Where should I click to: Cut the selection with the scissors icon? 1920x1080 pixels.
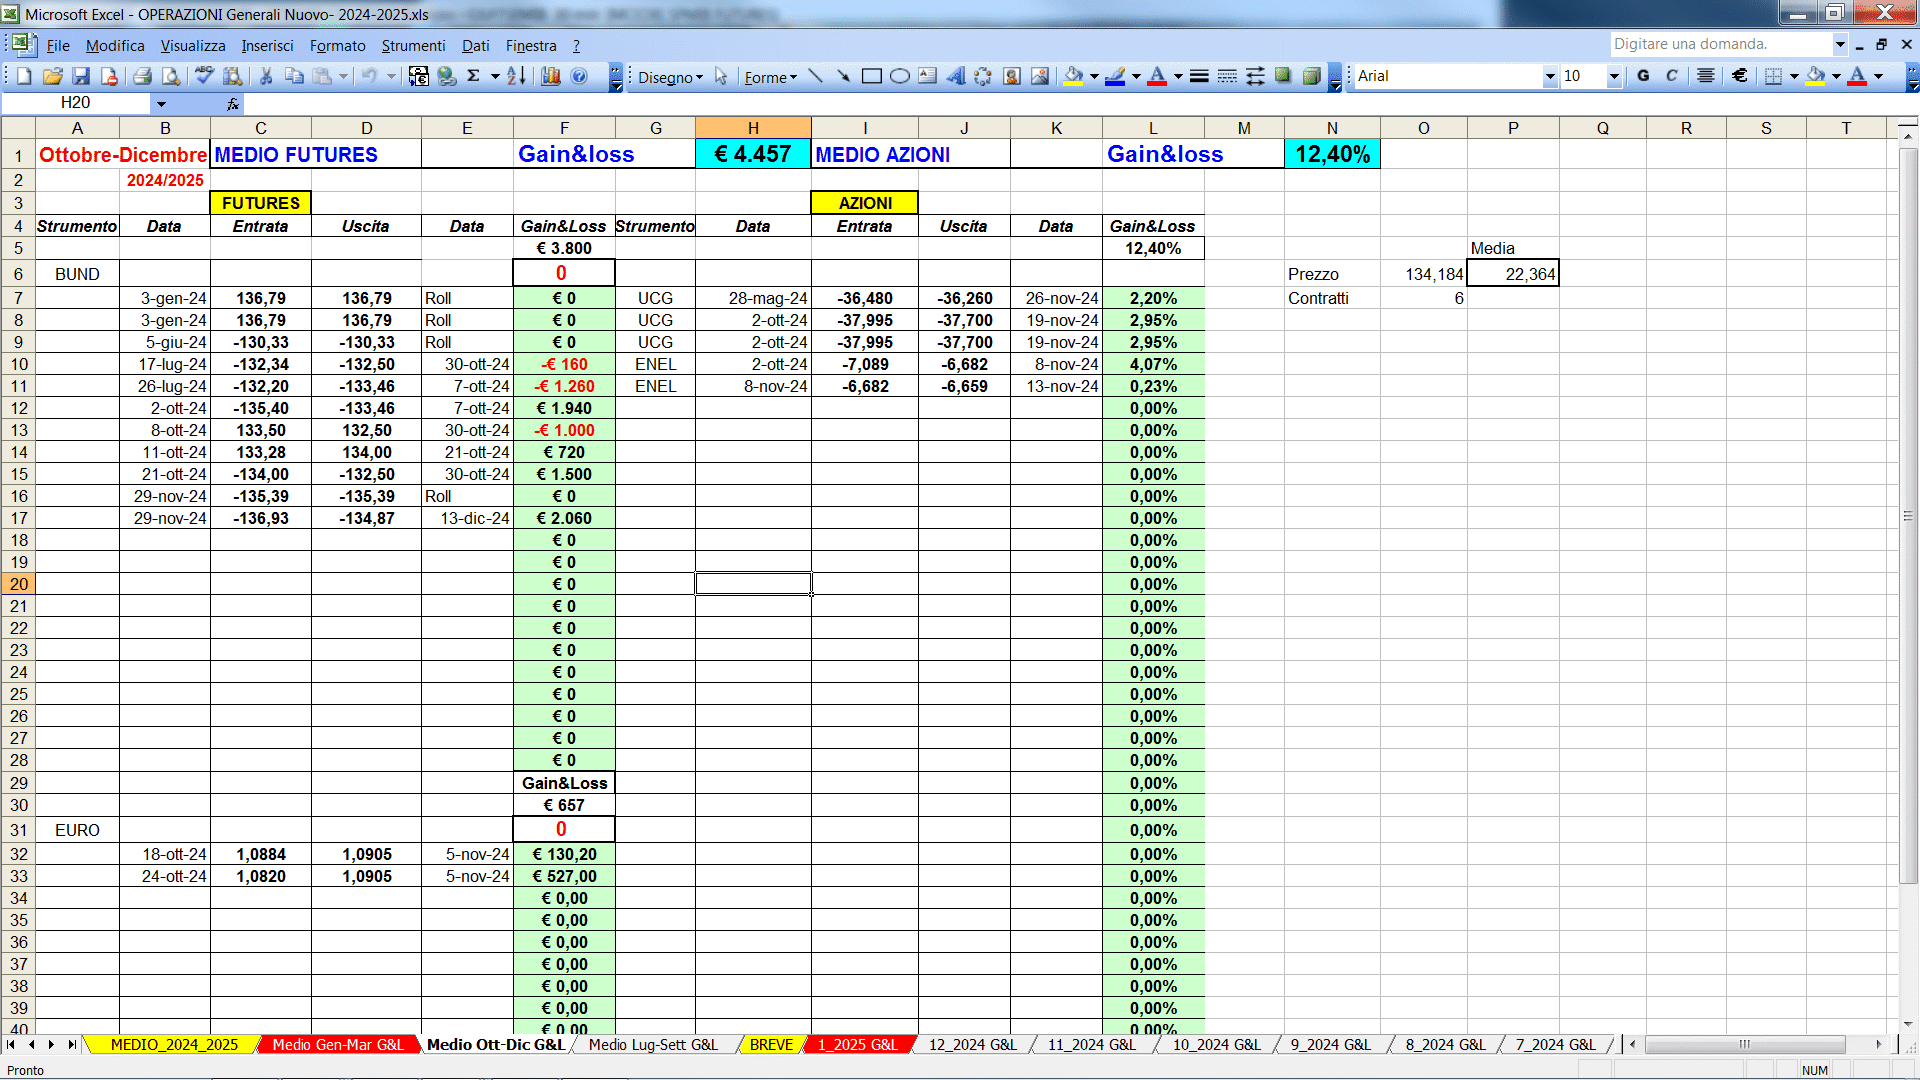(x=266, y=76)
